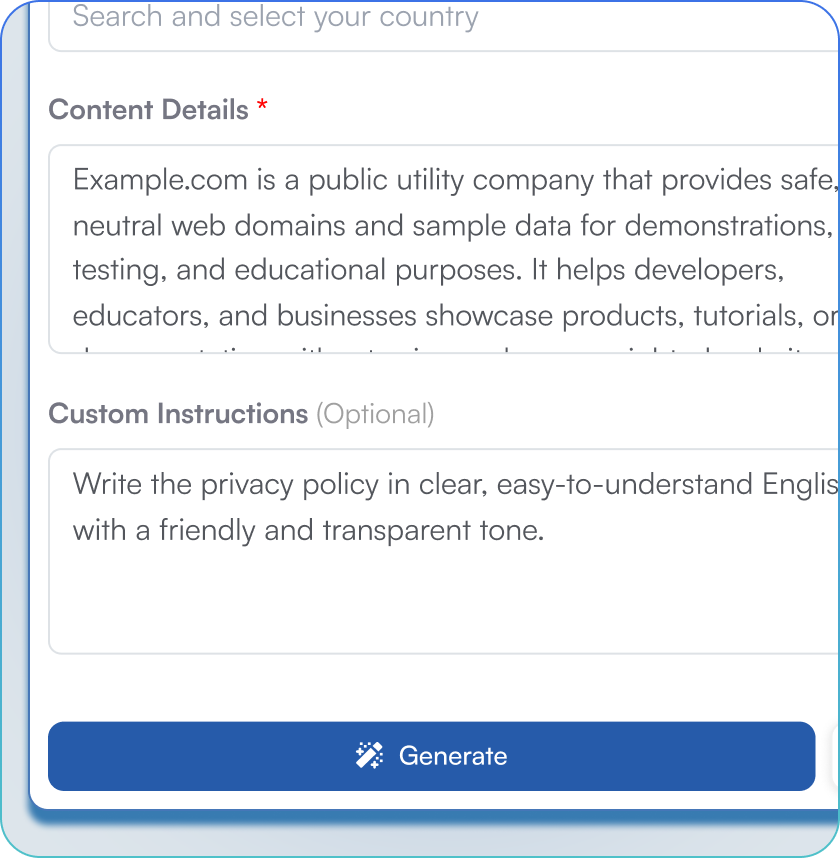Viewport: 840px width, 858px height.
Task: Click the Generate label text
Action: 453,756
